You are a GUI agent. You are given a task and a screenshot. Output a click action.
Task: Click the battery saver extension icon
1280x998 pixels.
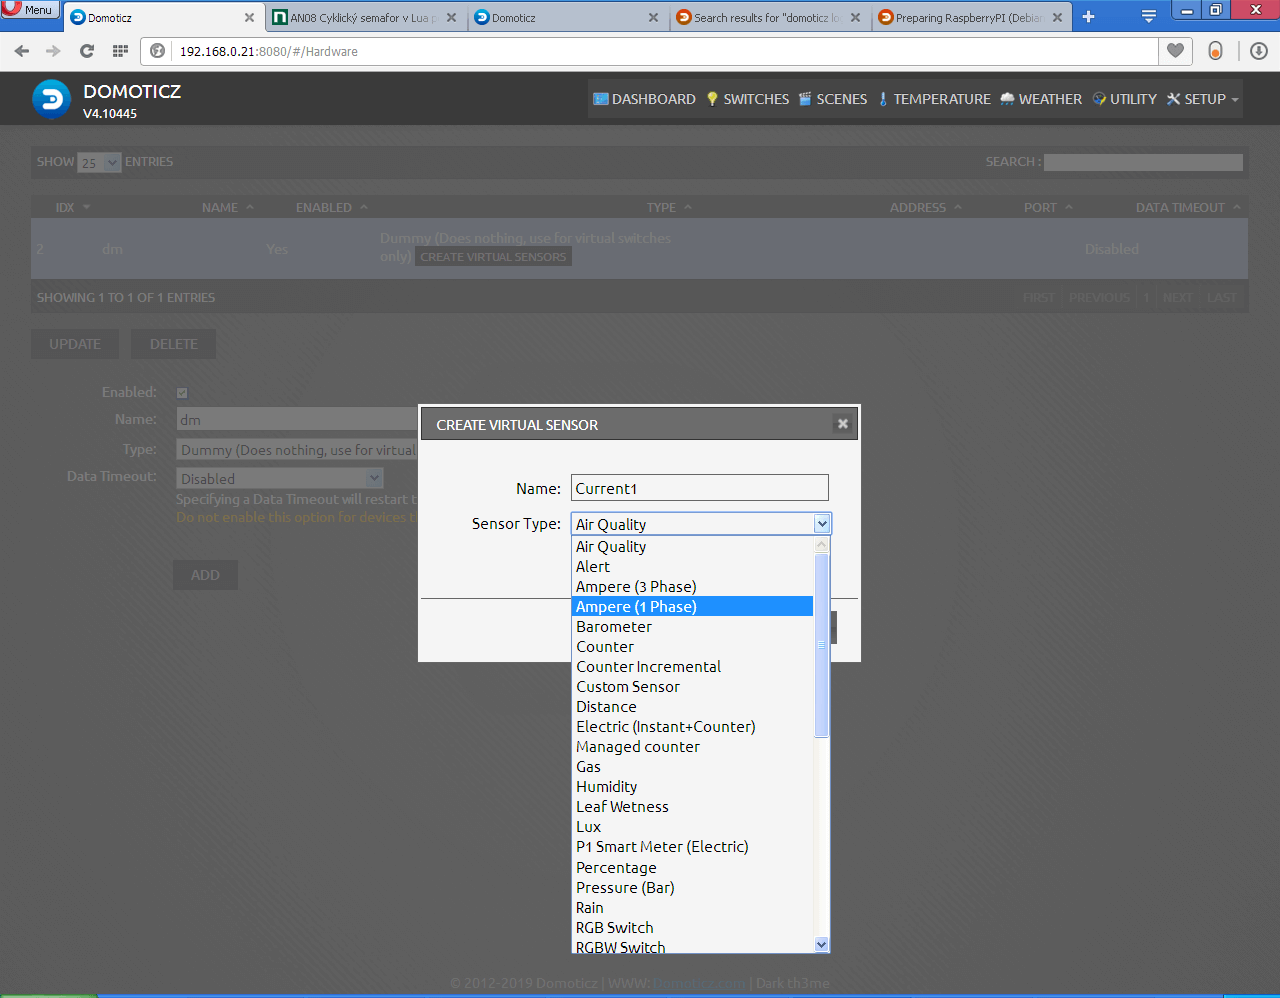1215,51
